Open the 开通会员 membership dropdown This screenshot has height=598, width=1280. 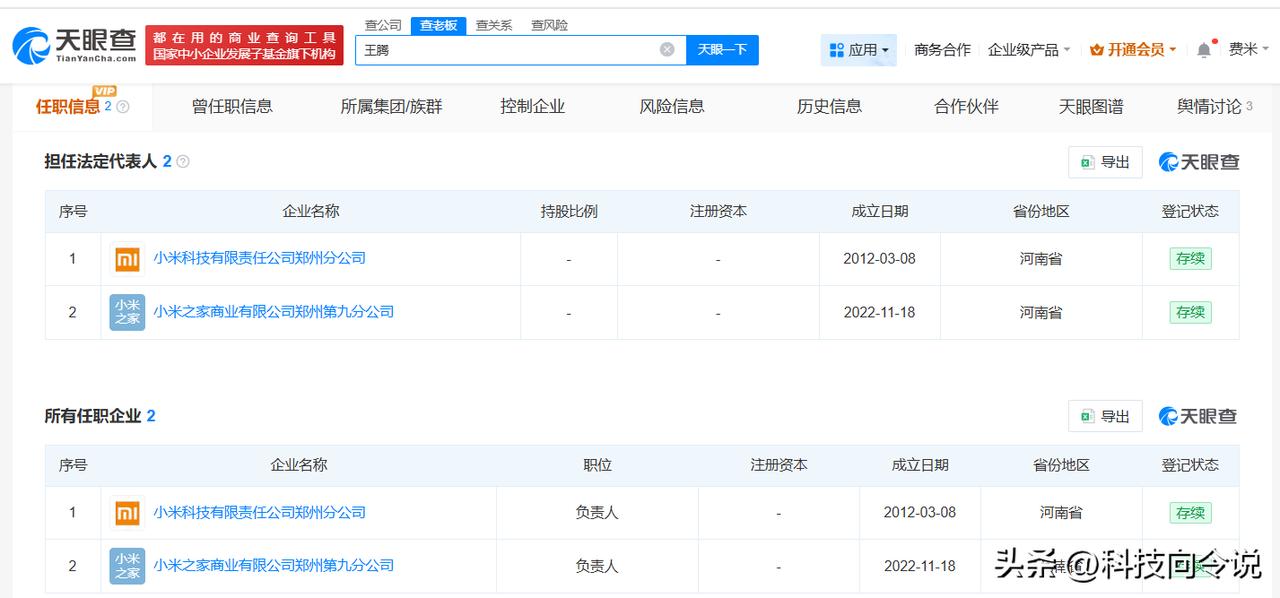point(1133,49)
